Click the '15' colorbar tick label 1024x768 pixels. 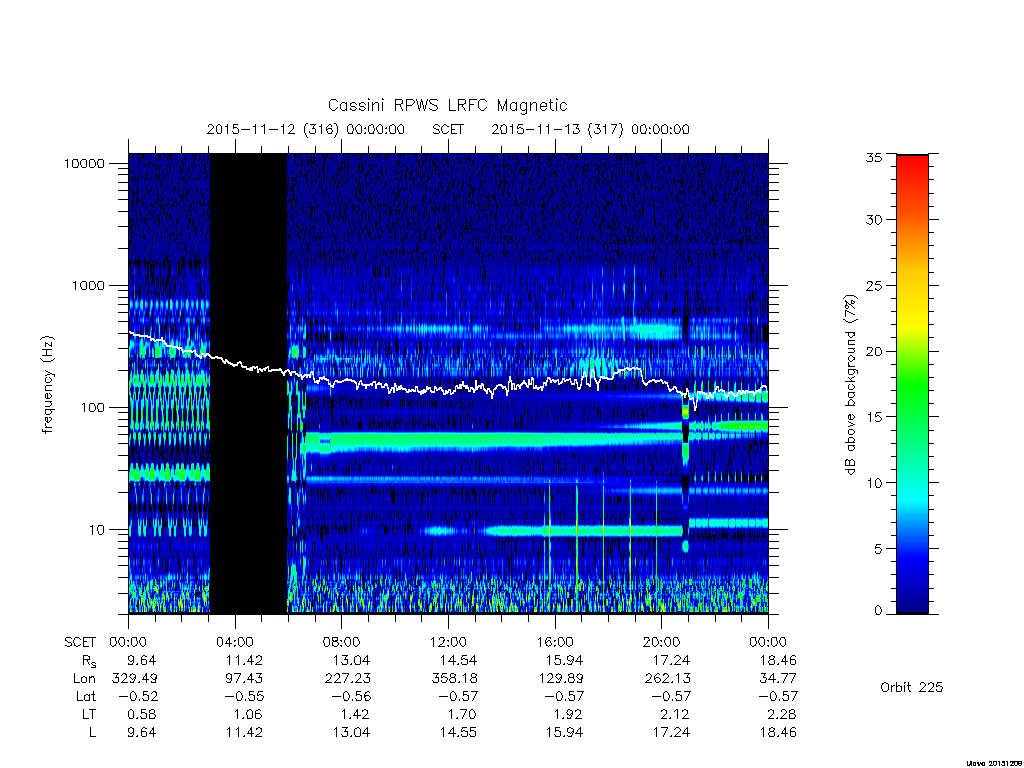tap(874, 417)
